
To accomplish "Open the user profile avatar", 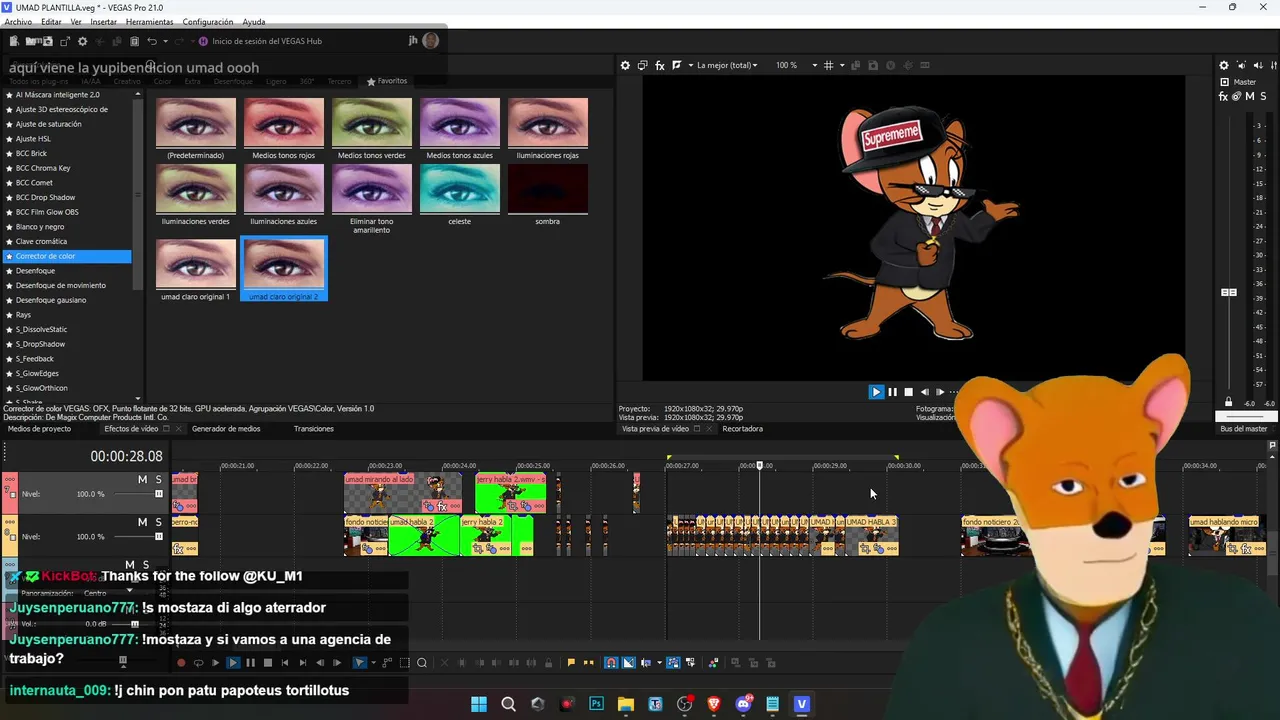I will pyautogui.click(x=431, y=41).
